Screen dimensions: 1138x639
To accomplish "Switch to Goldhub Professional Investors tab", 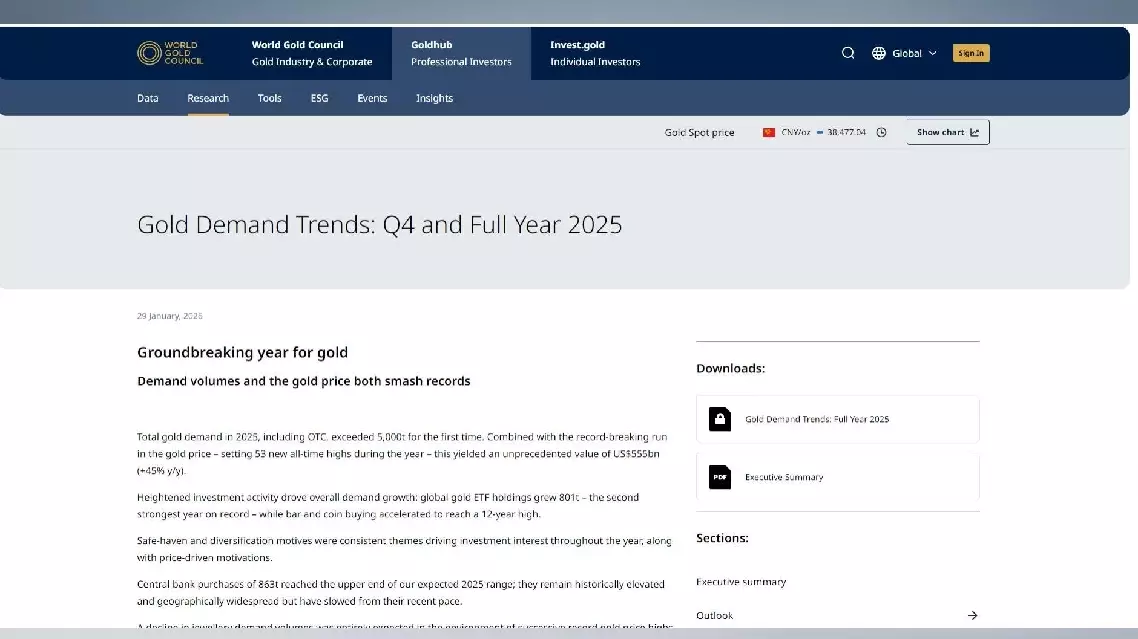I will click(461, 53).
